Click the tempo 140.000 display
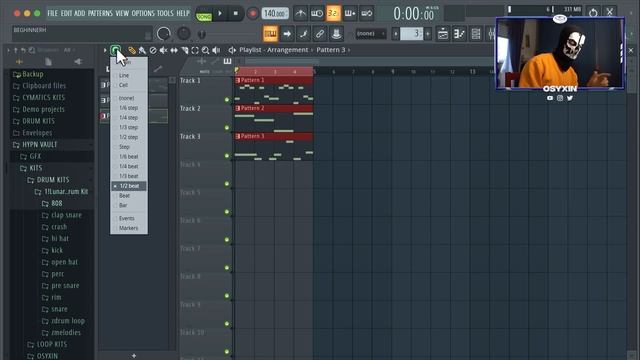The width and height of the screenshot is (640, 360). pos(275,13)
